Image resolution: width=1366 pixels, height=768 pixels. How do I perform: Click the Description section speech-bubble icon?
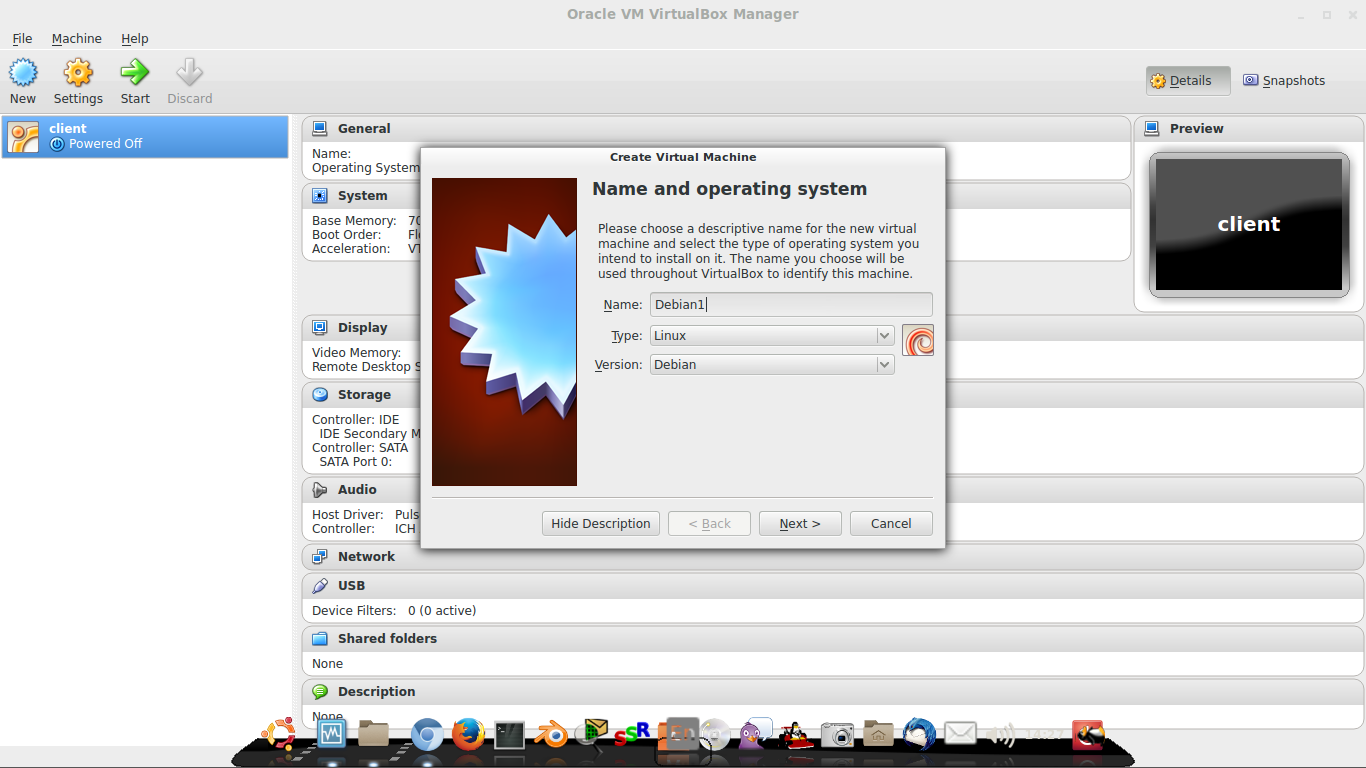(320, 691)
